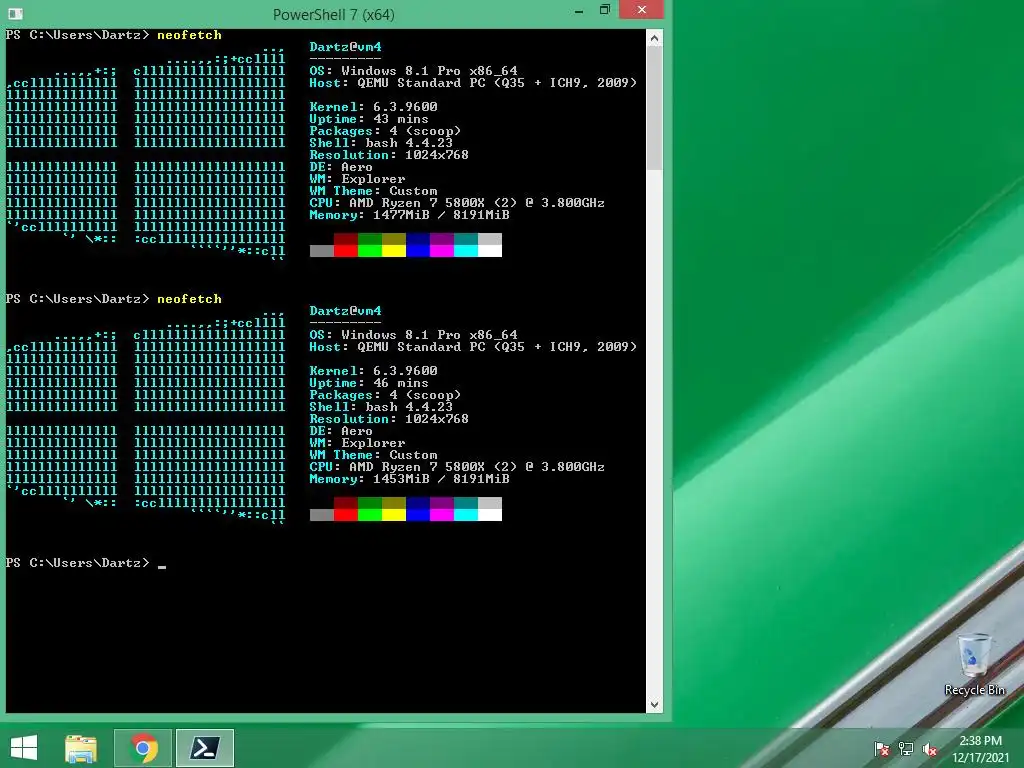Click the scrollbar down arrow
This screenshot has height=768, width=1024.
[654, 705]
